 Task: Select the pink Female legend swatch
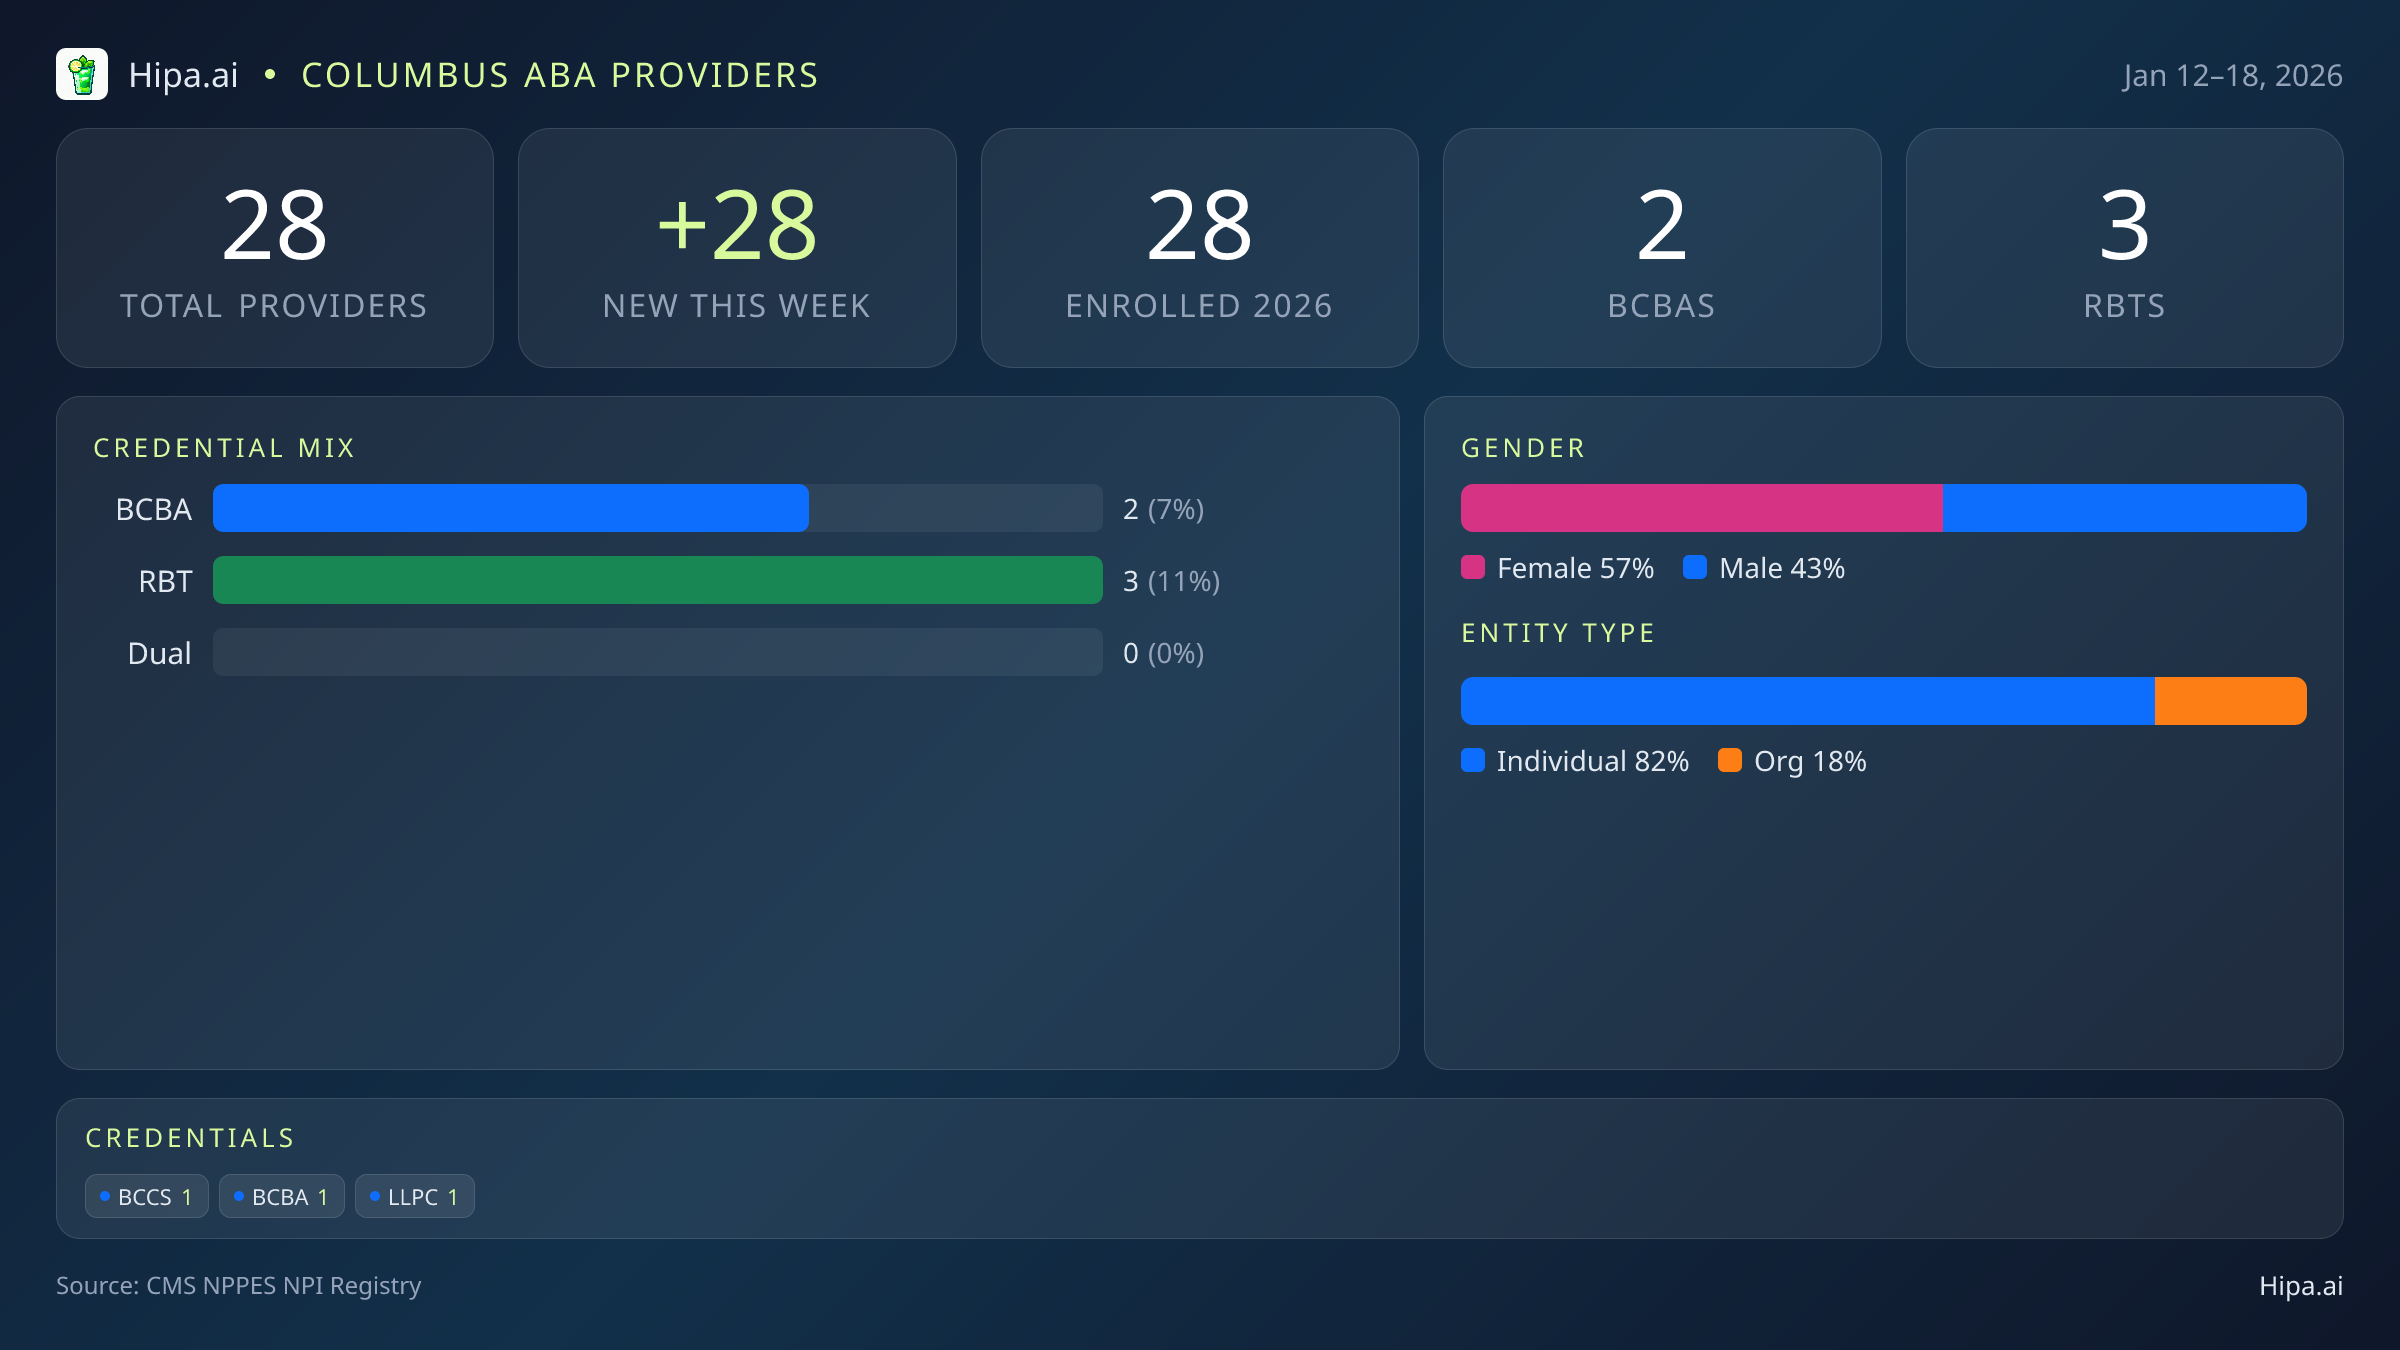[1473, 568]
